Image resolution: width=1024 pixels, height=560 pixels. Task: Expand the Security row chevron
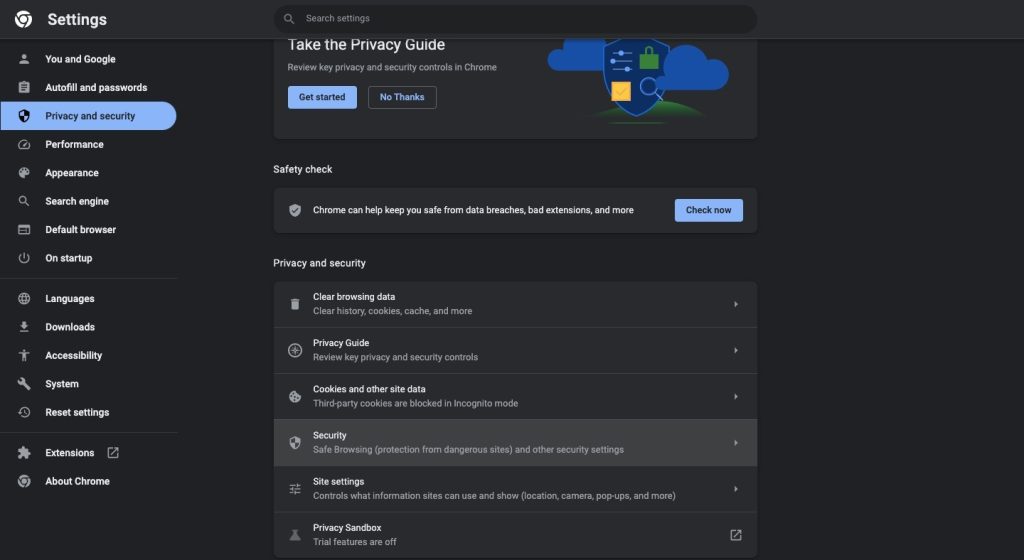pos(735,443)
